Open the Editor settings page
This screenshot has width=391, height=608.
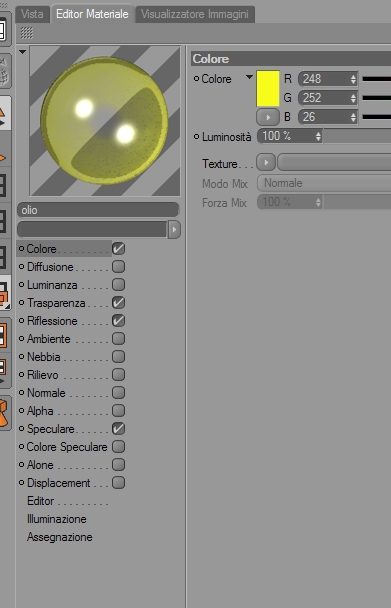click(x=40, y=501)
